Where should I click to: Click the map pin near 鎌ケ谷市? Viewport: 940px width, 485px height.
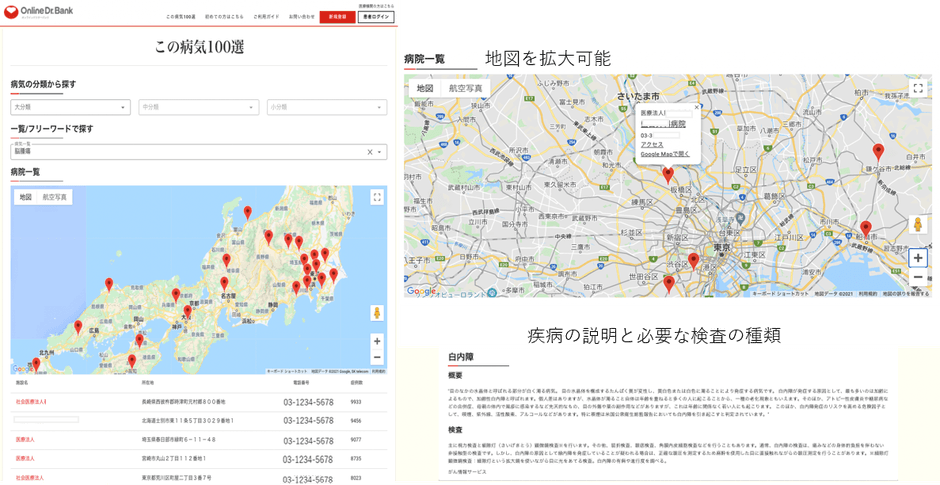click(x=878, y=151)
